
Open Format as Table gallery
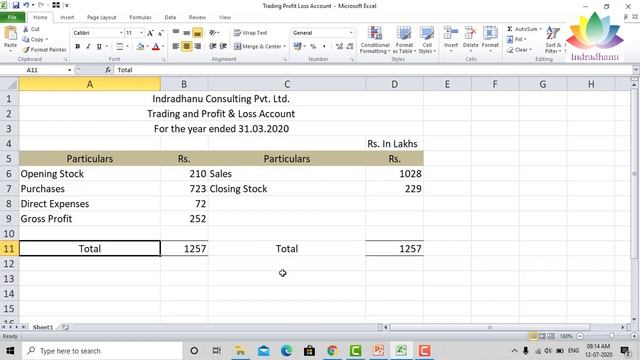(404, 39)
